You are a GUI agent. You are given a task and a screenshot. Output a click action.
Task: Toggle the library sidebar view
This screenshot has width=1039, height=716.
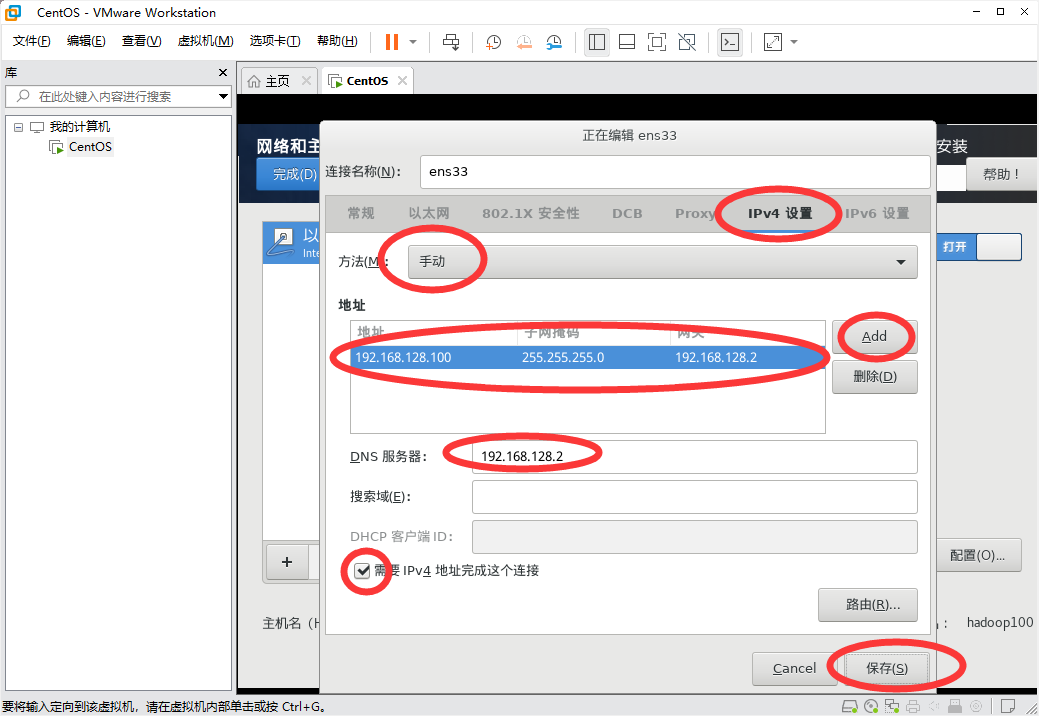[x=597, y=42]
